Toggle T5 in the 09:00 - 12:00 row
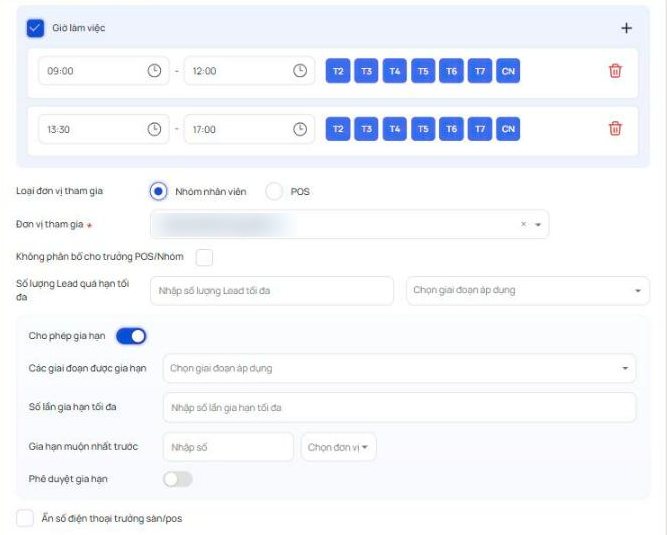The height and width of the screenshot is (535, 667). (423, 71)
